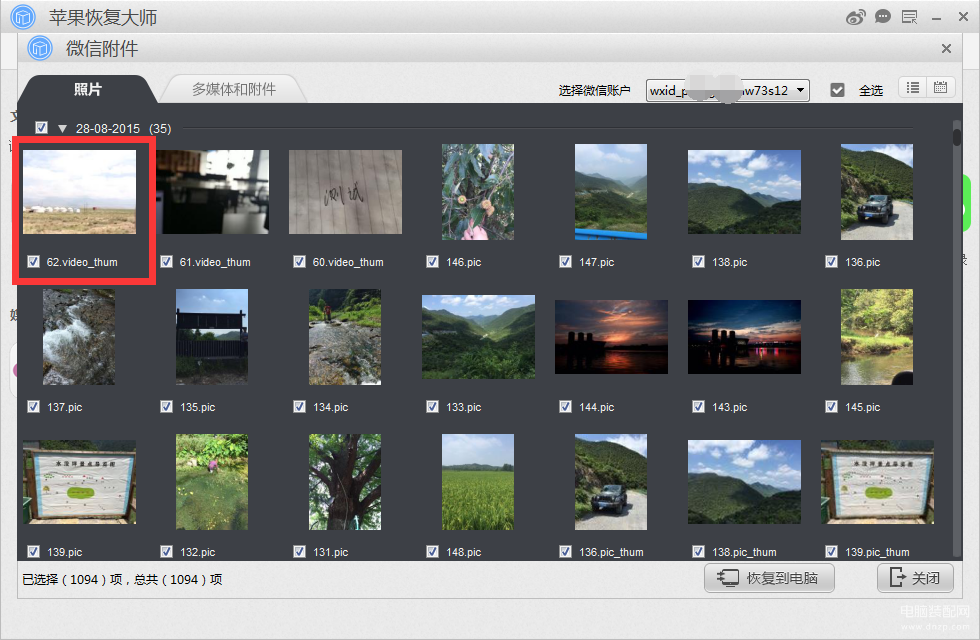Open the chat feedback bubble icon
This screenshot has width=980, height=640.
coord(882,17)
